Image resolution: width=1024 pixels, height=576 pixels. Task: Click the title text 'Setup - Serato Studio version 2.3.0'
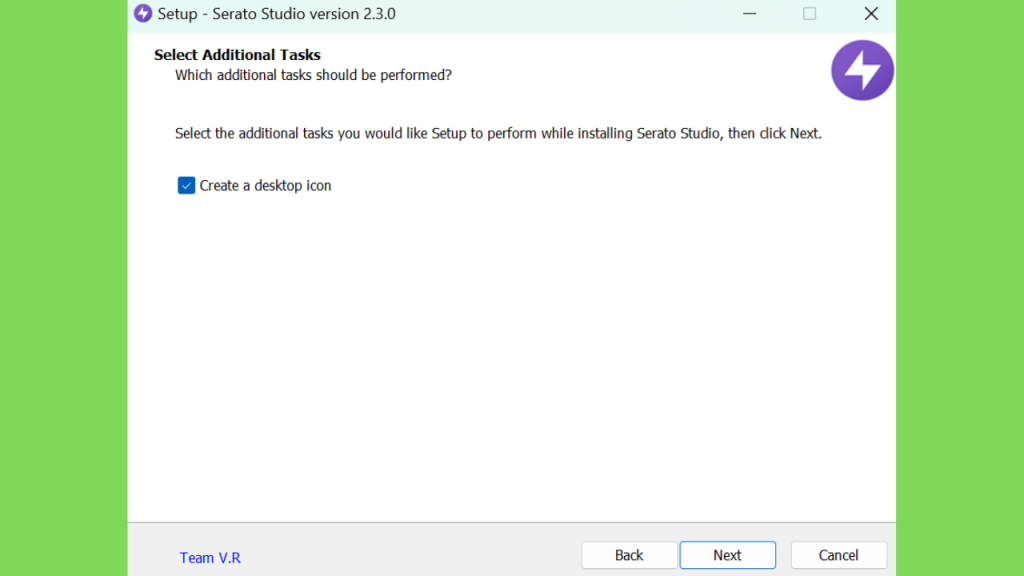click(276, 14)
